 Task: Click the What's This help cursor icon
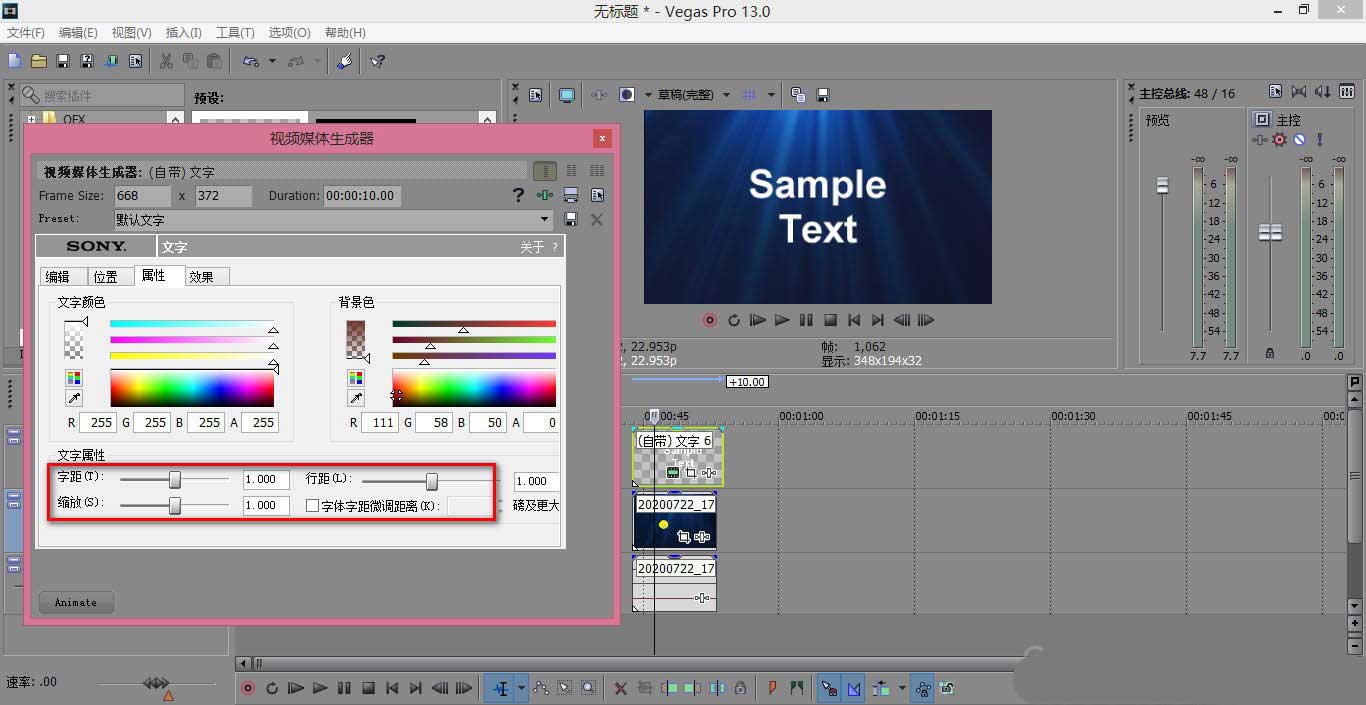point(377,61)
